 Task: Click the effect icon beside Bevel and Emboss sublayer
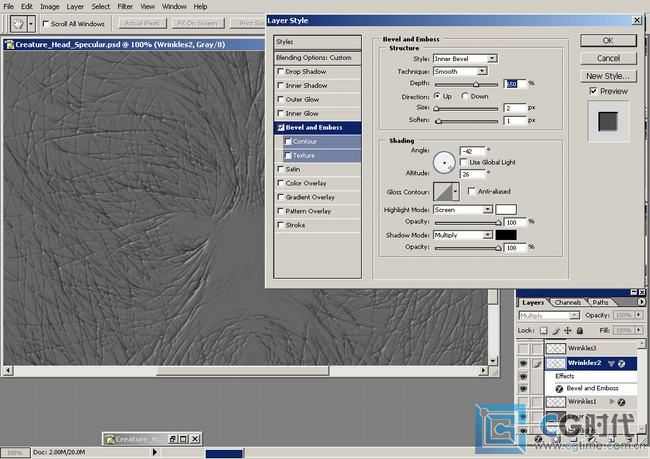pos(559,389)
